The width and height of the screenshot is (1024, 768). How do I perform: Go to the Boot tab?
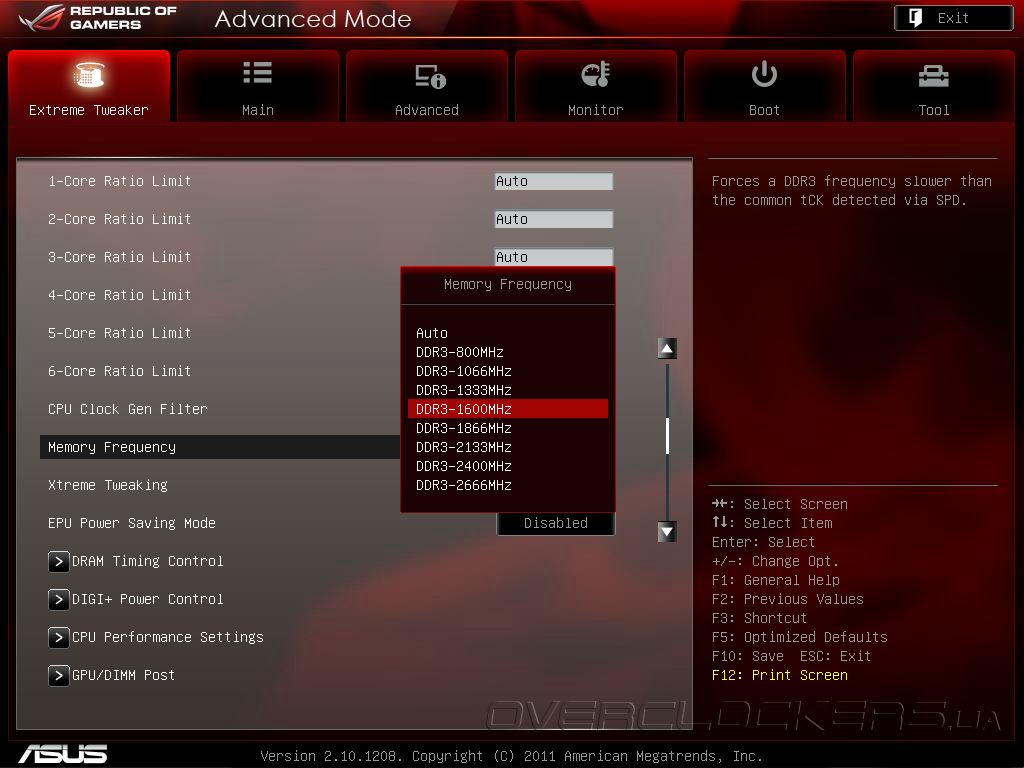pyautogui.click(x=764, y=86)
